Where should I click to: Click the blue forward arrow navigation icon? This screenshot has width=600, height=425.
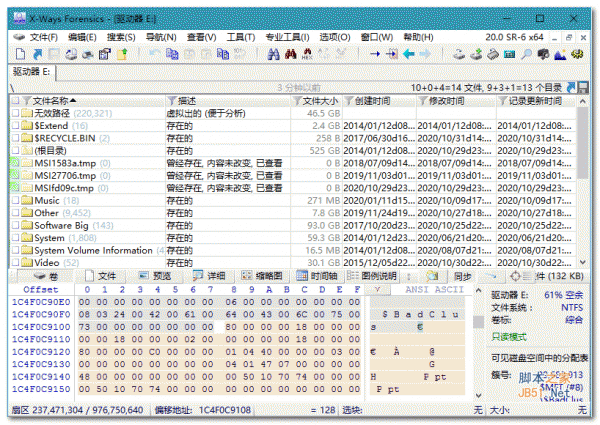point(425,53)
